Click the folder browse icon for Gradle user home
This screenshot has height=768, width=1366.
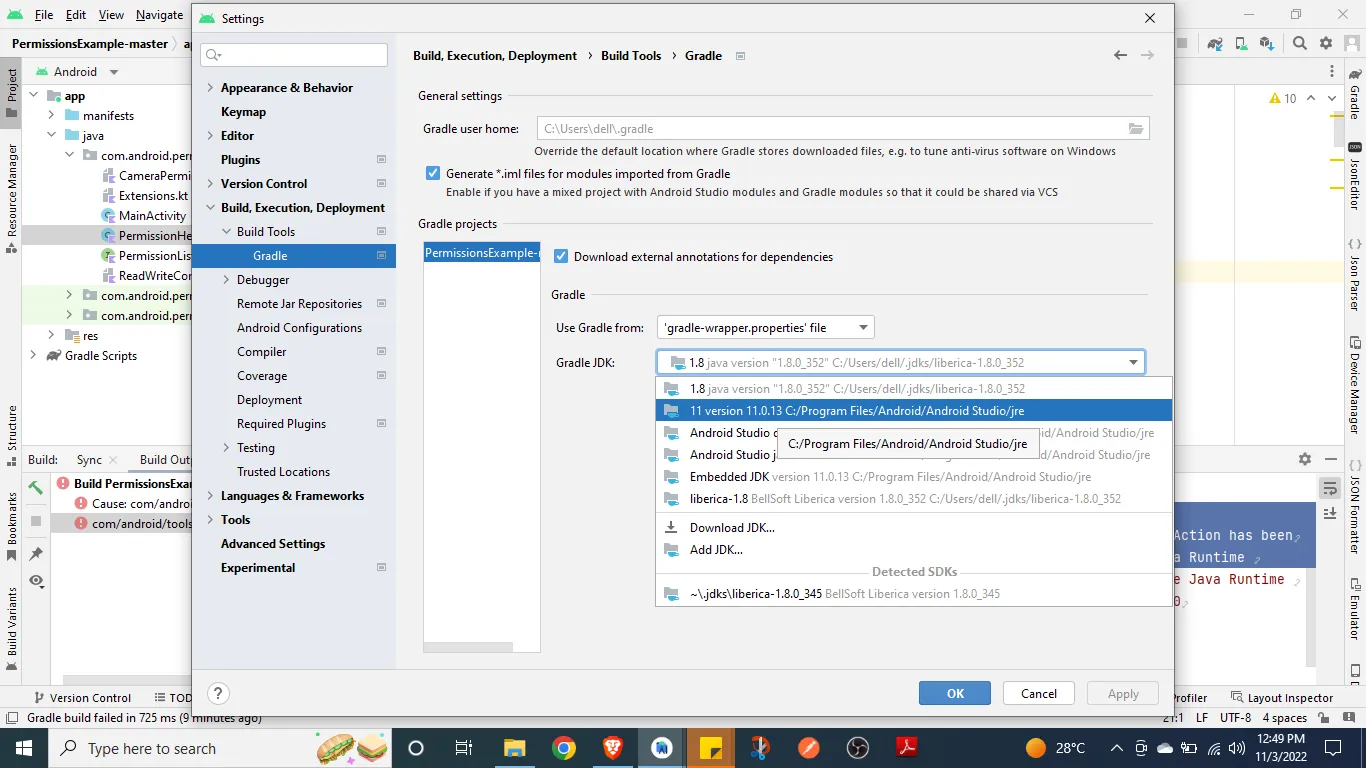[x=1136, y=128]
